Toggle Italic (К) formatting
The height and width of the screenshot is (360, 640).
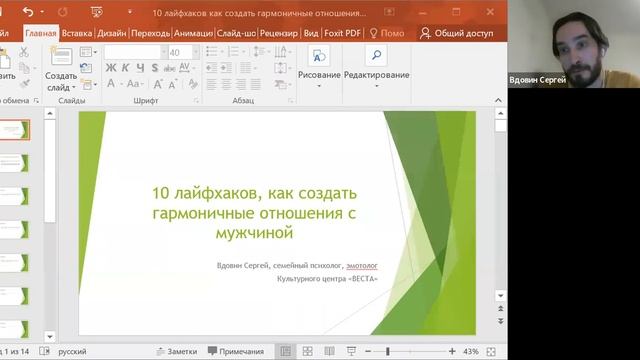126,68
